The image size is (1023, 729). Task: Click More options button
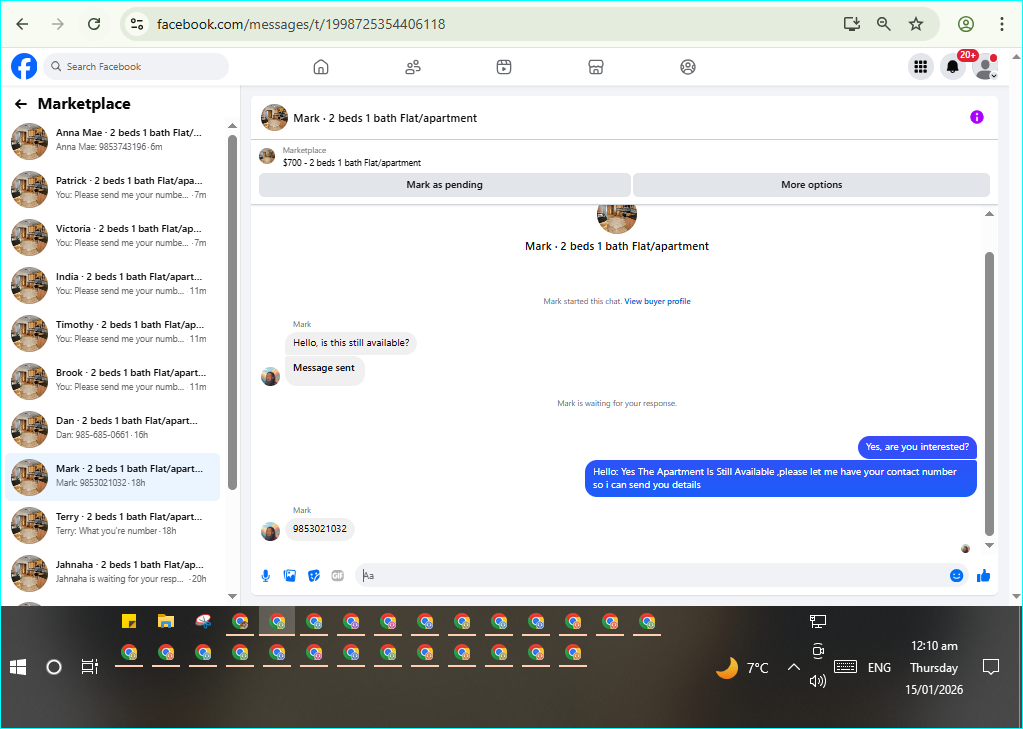tap(811, 185)
